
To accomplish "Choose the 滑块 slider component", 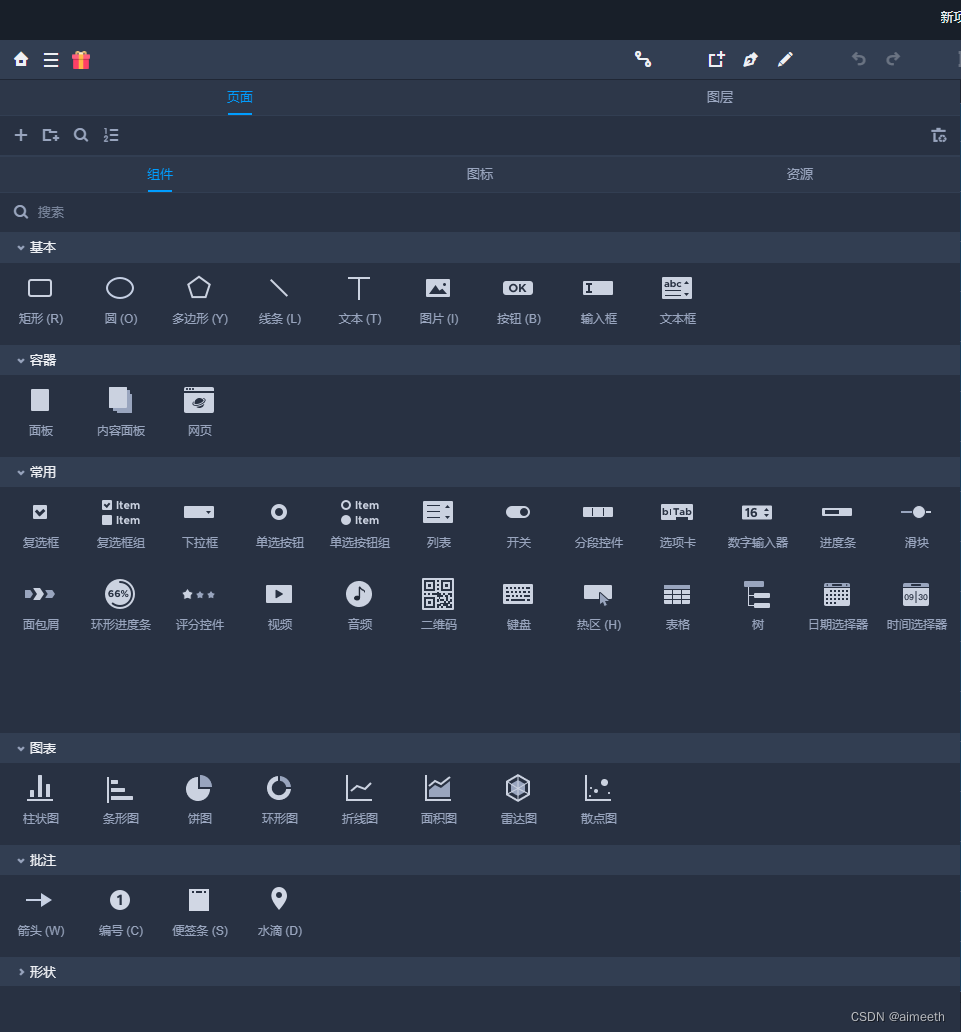I will (916, 525).
